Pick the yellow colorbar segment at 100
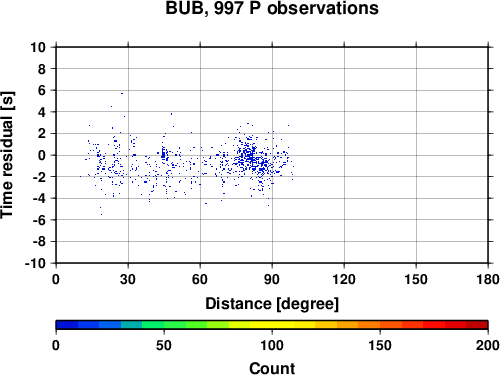Screen dimensions: 500x375 click(272, 325)
